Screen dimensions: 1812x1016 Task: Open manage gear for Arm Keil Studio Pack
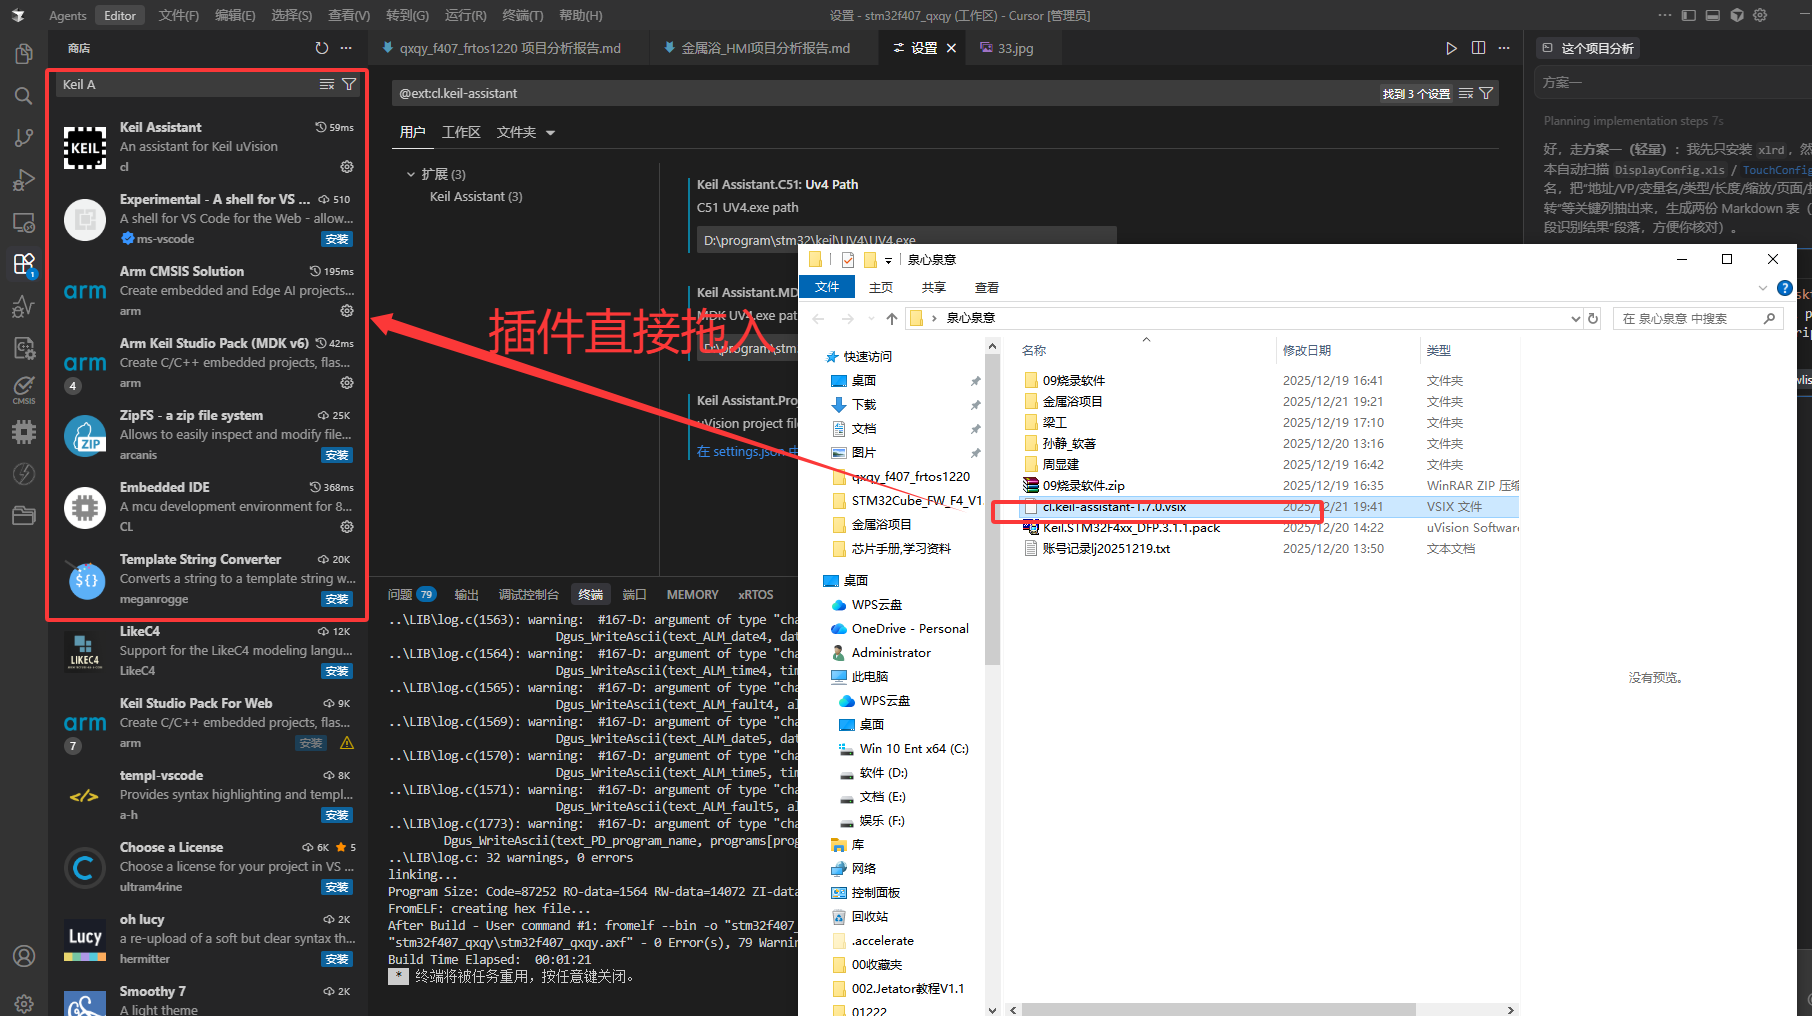[347, 383]
